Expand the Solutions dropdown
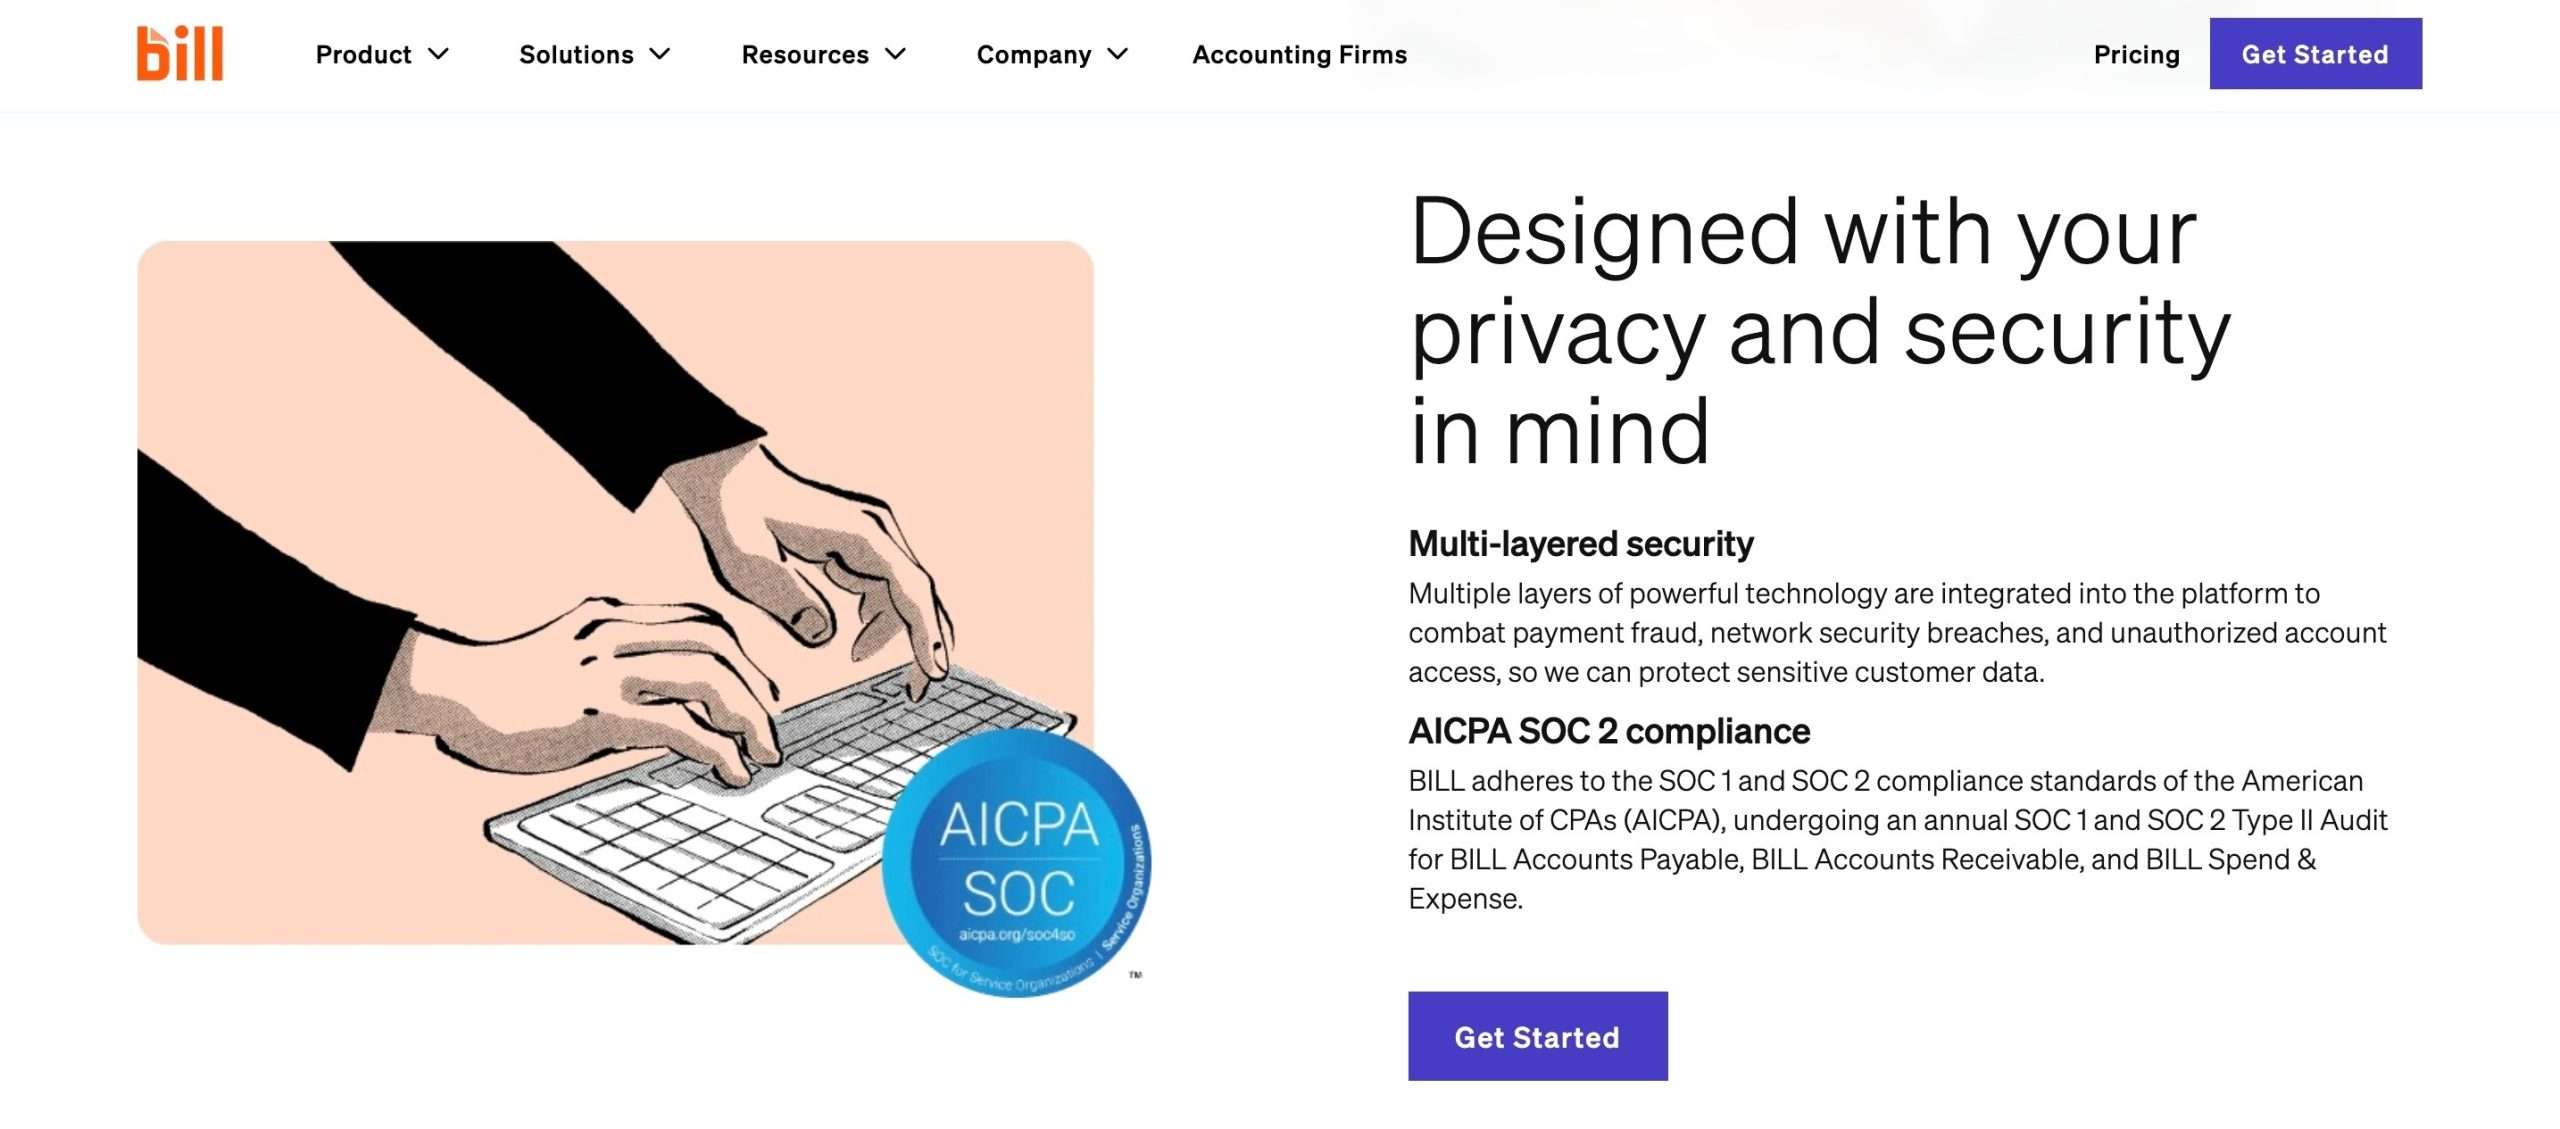The width and height of the screenshot is (2560, 1129). tap(577, 54)
